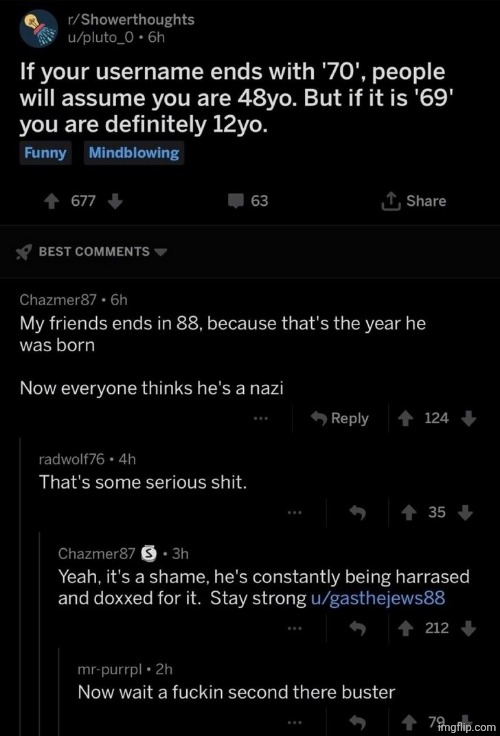Upvote the post with 677 points
The image size is (500, 736).
pos(52,201)
